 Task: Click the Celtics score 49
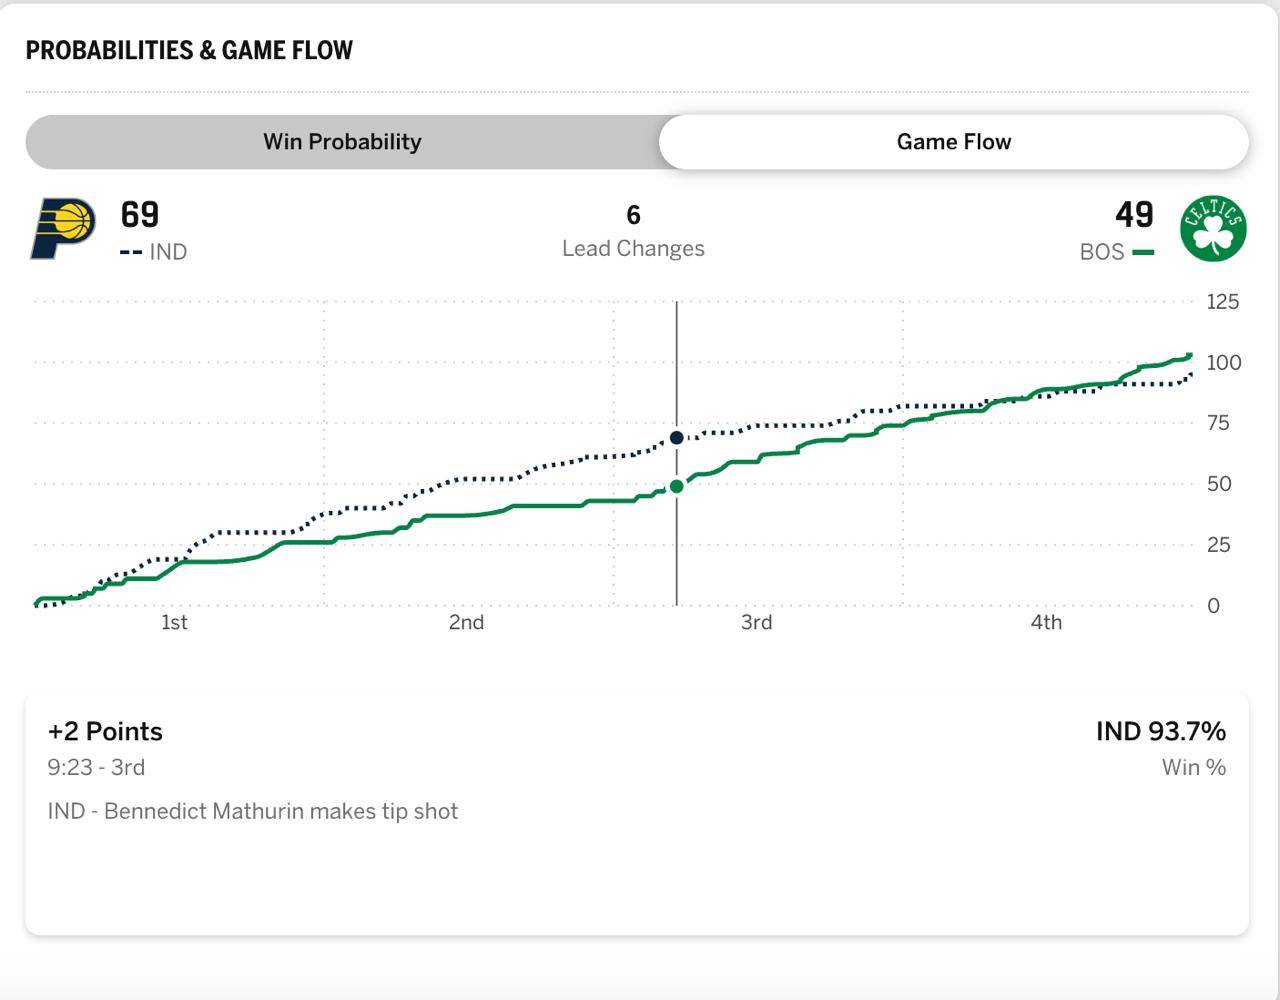[x=1134, y=215]
